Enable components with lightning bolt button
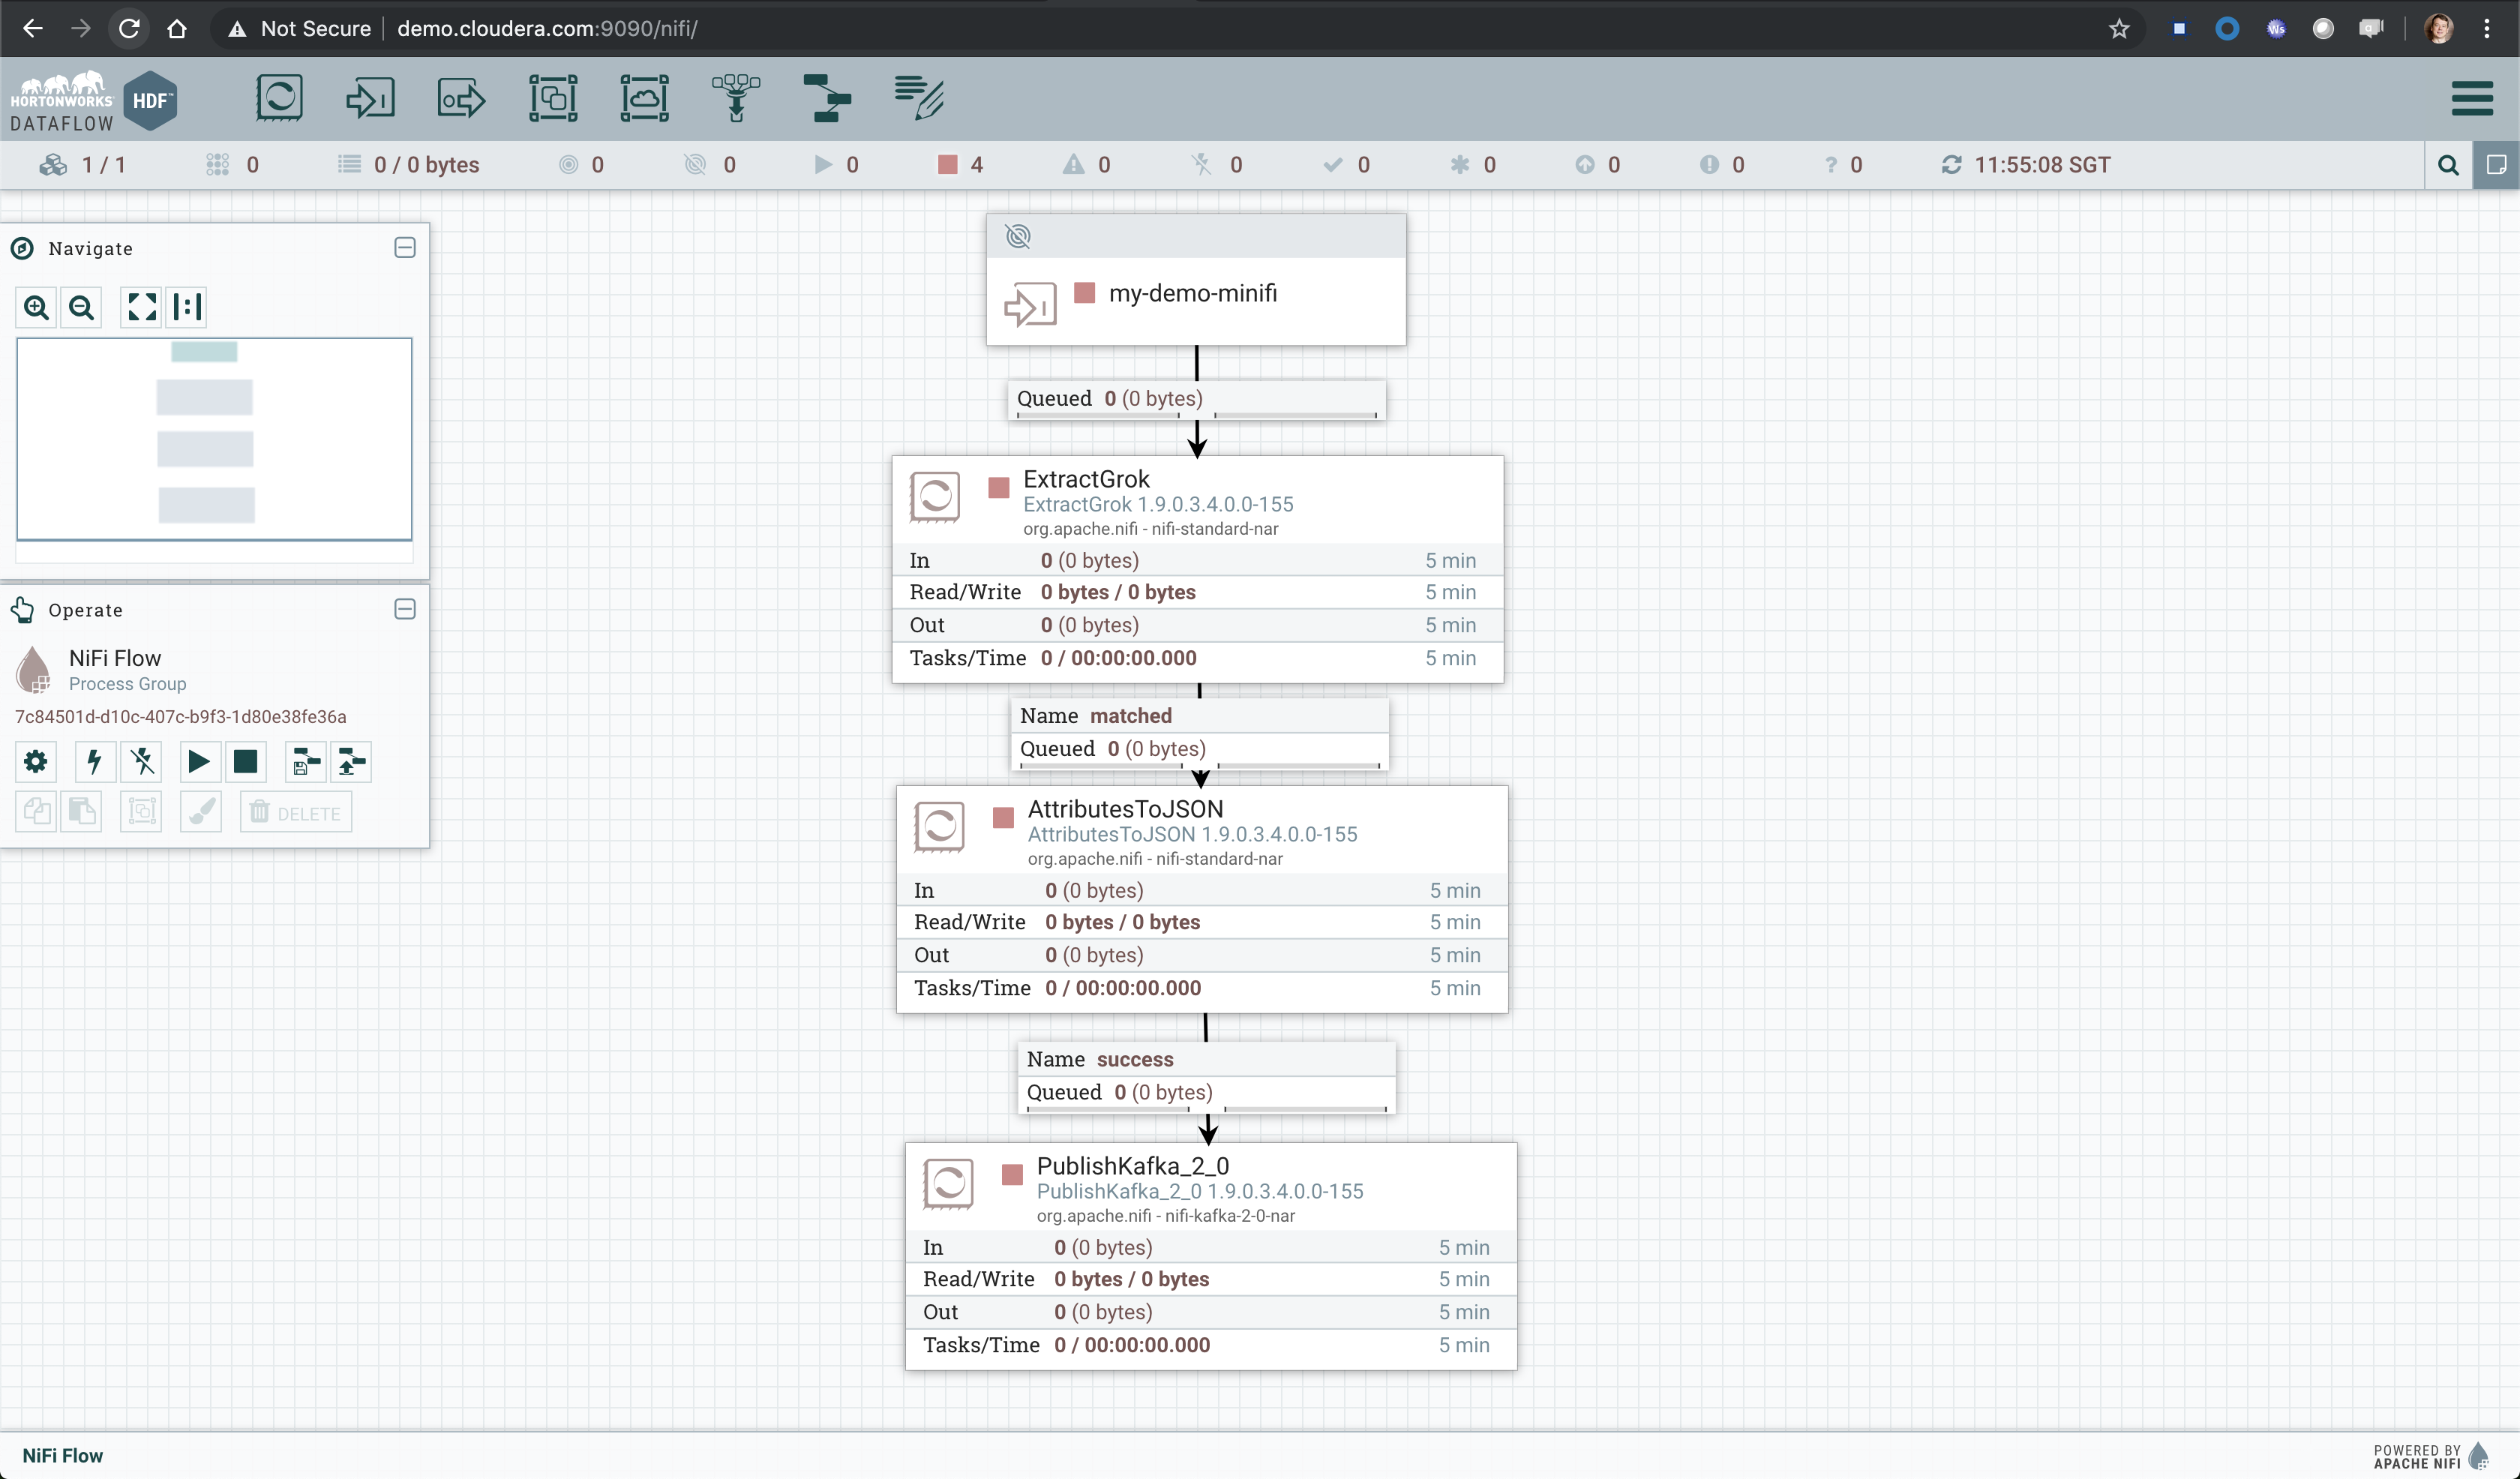Image resolution: width=2520 pixels, height=1479 pixels. click(94, 762)
